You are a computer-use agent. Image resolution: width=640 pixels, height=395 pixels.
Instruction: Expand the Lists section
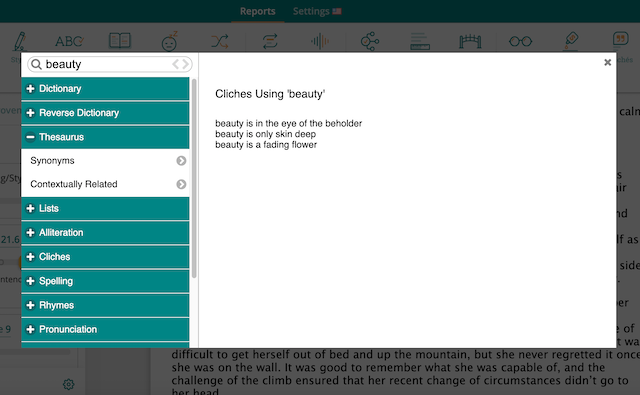105,209
